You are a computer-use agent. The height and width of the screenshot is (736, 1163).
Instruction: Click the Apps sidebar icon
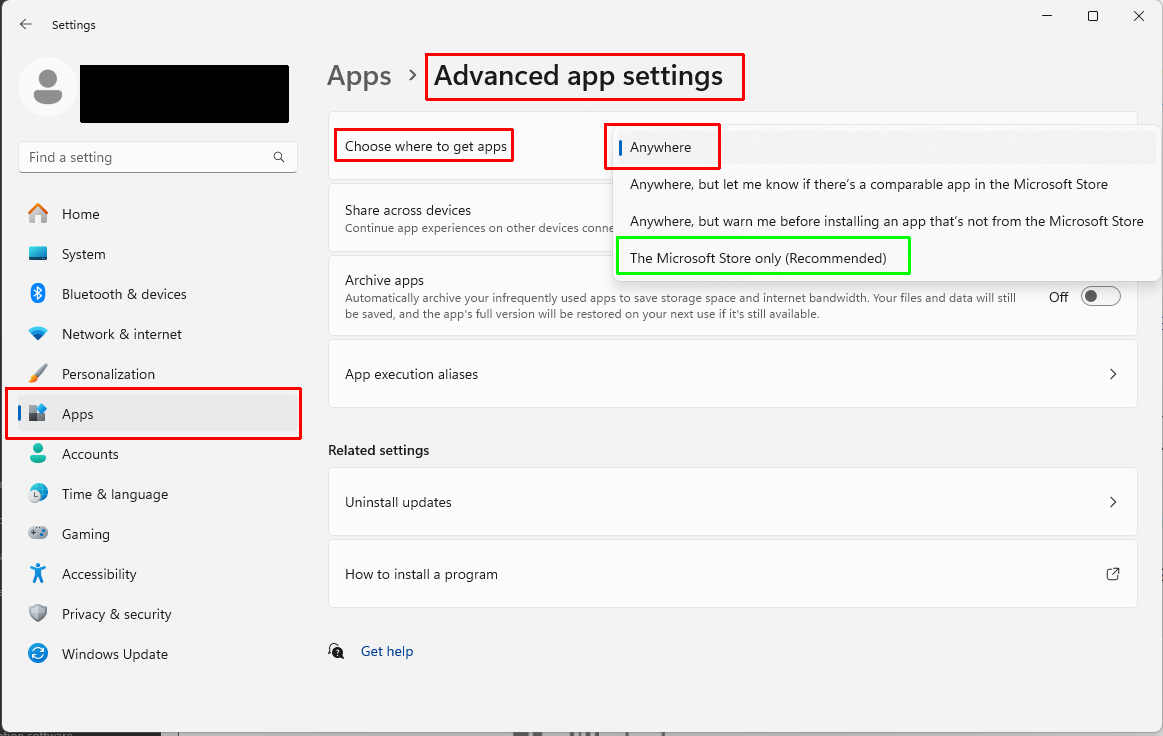tap(38, 413)
